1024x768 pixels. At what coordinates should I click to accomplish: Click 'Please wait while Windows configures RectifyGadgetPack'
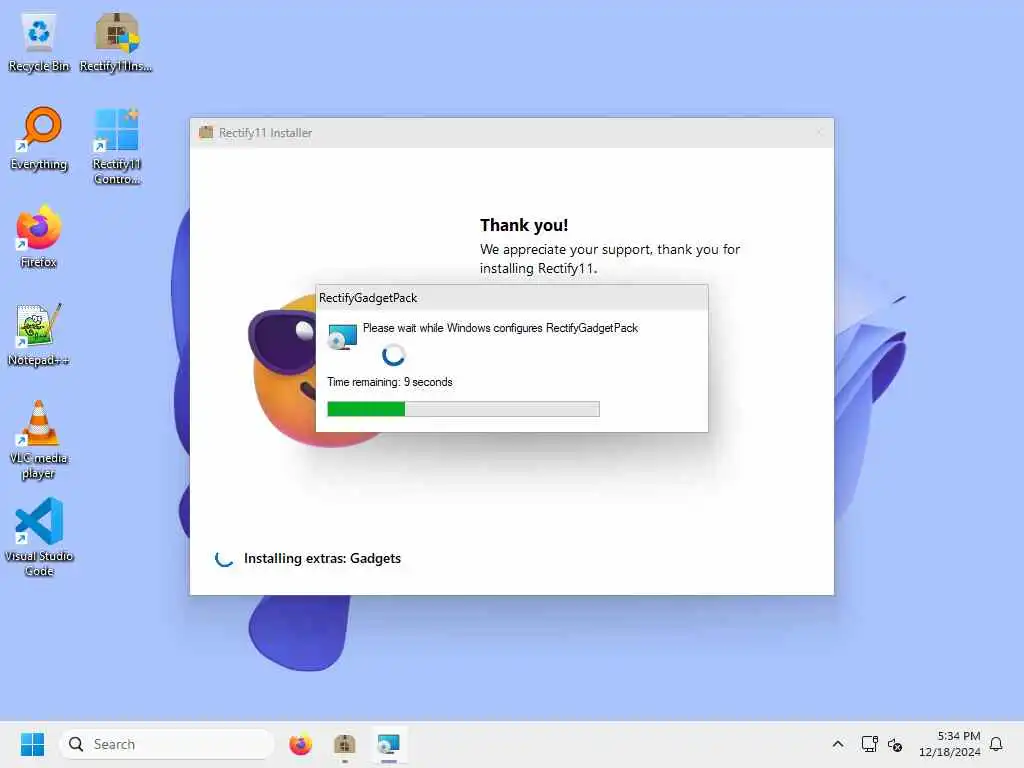(500, 328)
